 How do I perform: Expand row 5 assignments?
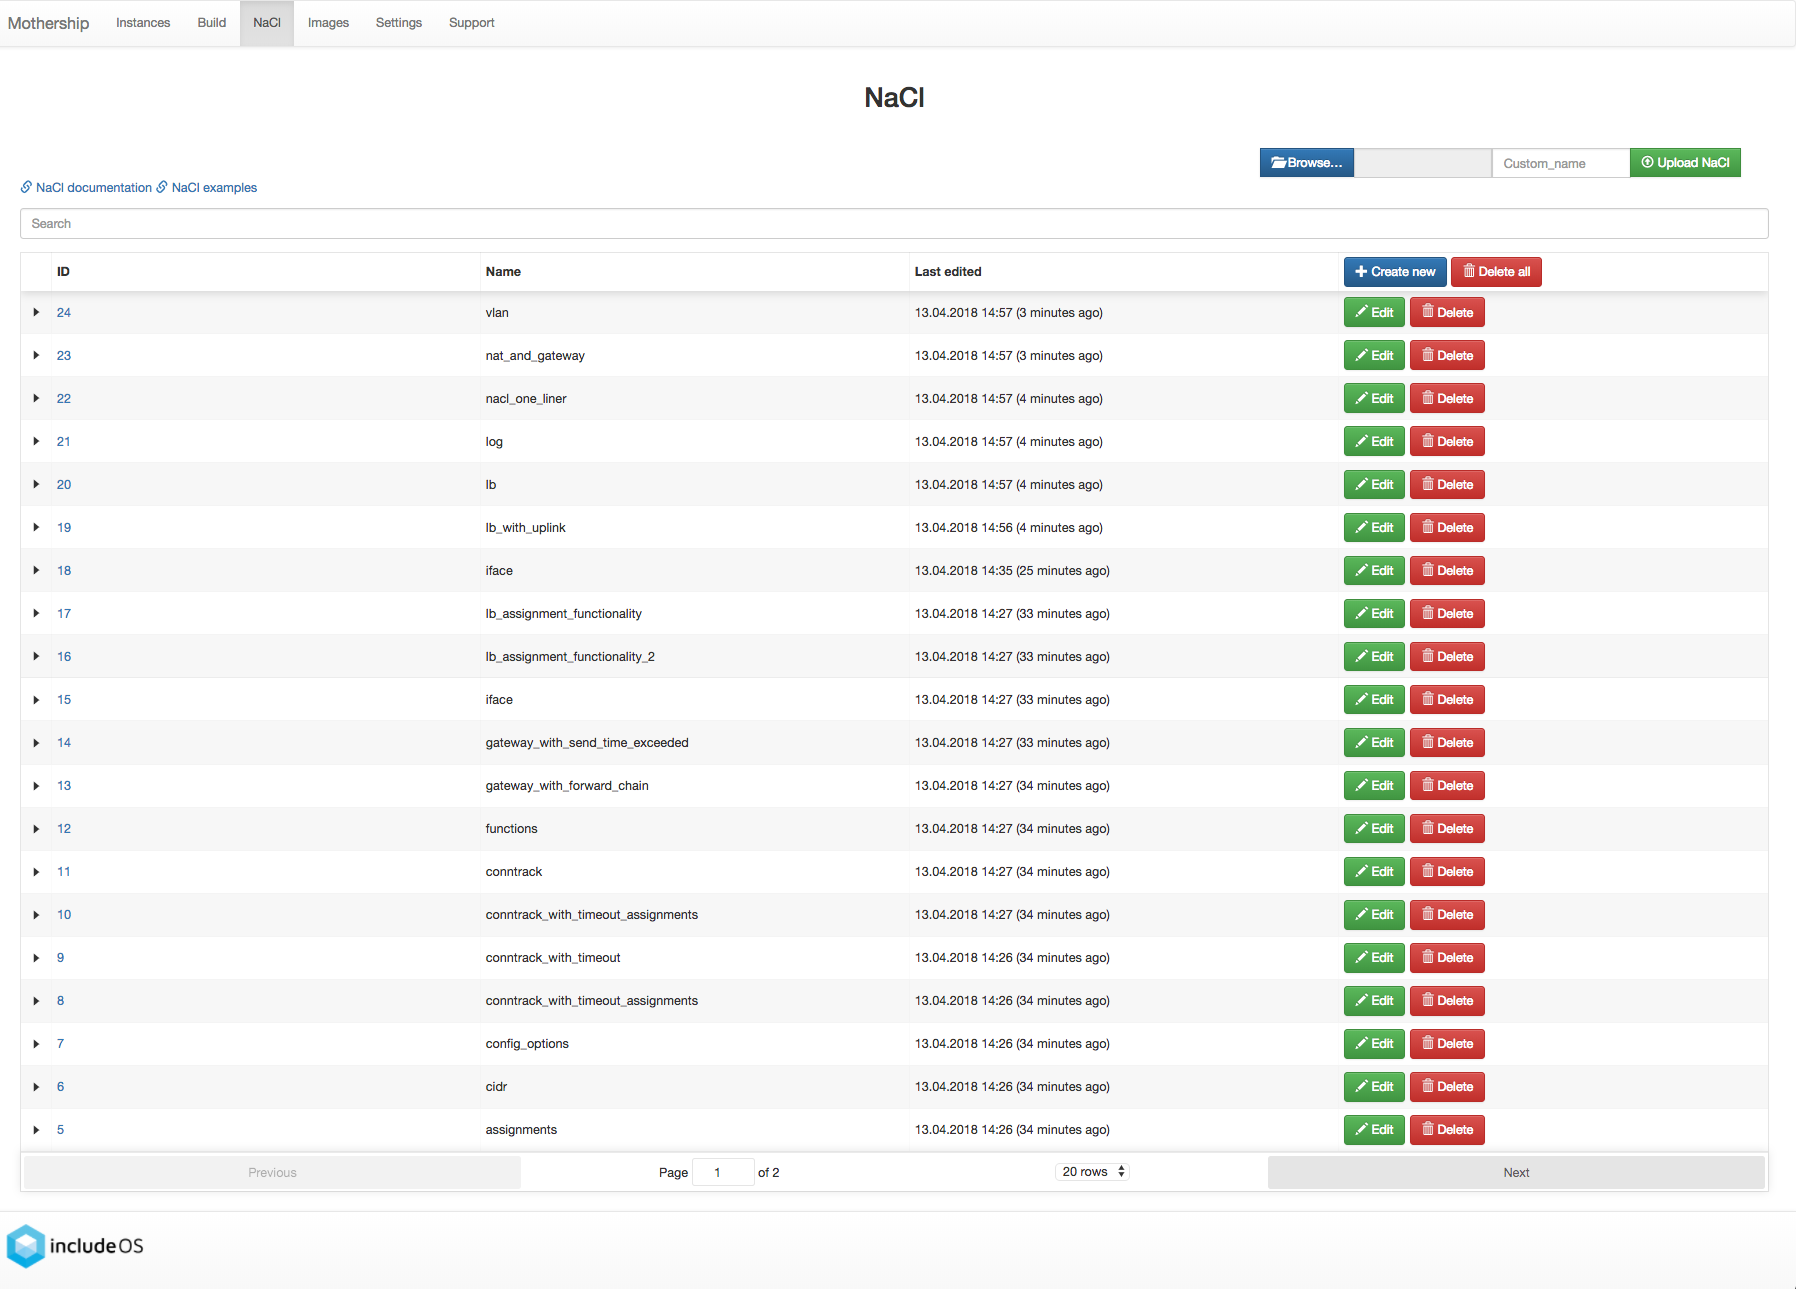(x=36, y=1129)
